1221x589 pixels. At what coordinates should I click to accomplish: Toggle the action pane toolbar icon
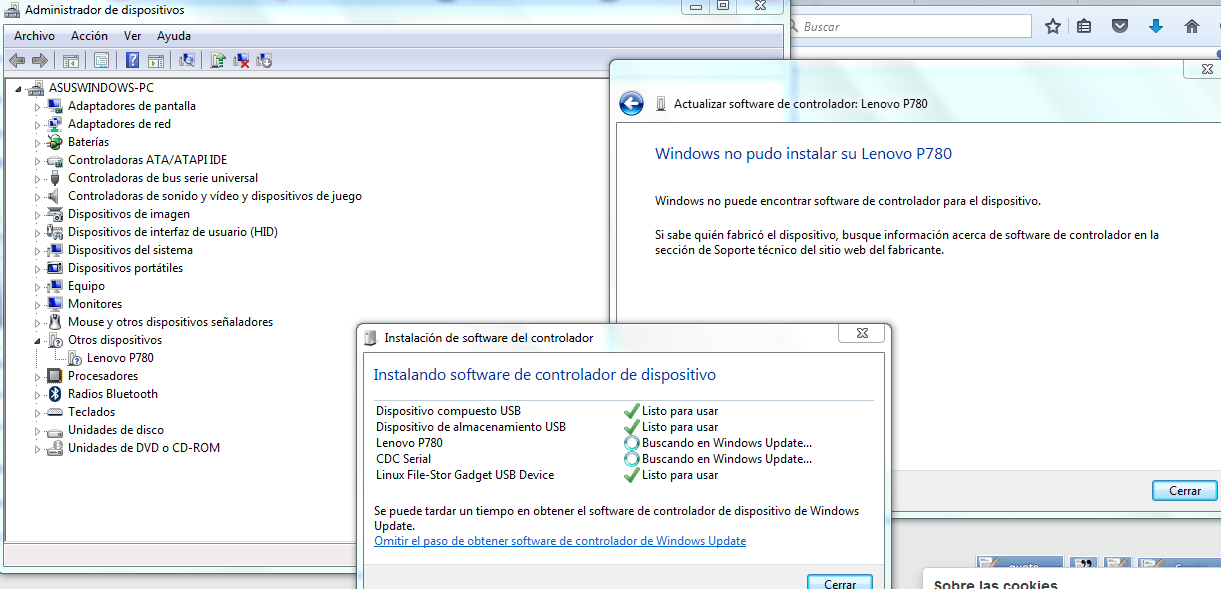click(x=156, y=60)
